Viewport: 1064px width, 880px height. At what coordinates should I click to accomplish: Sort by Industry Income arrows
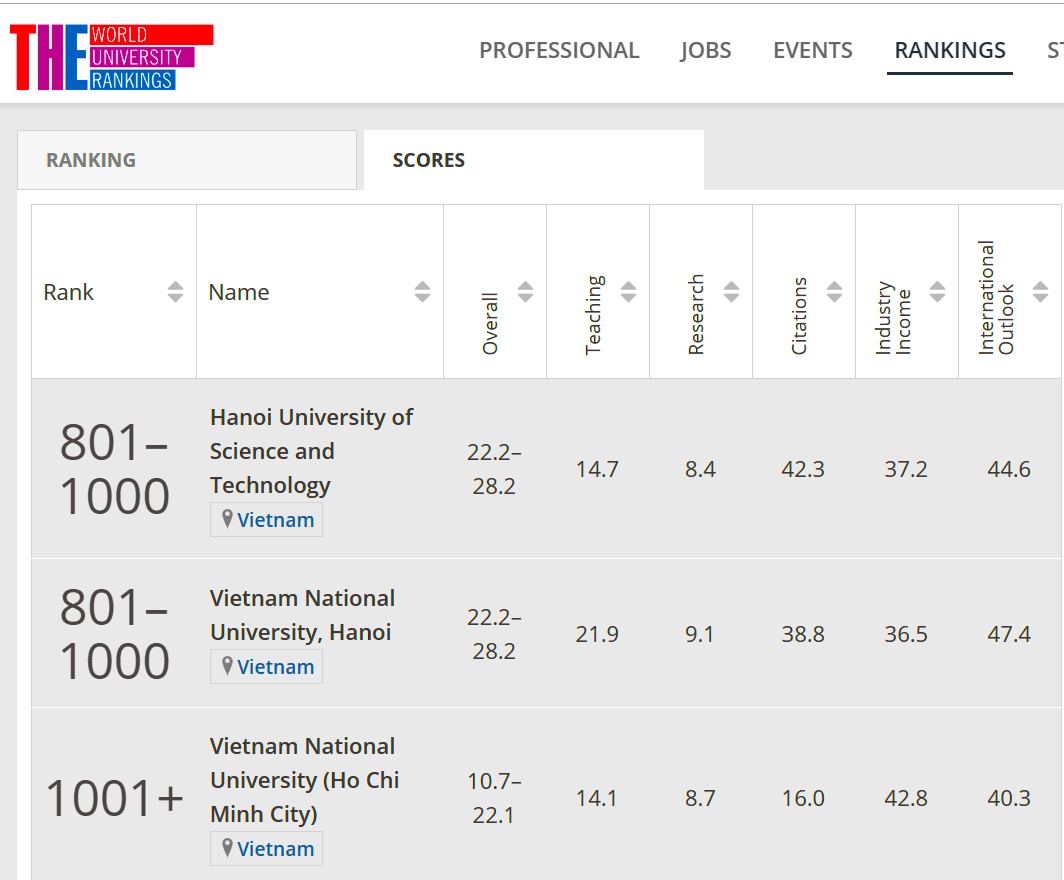(937, 292)
